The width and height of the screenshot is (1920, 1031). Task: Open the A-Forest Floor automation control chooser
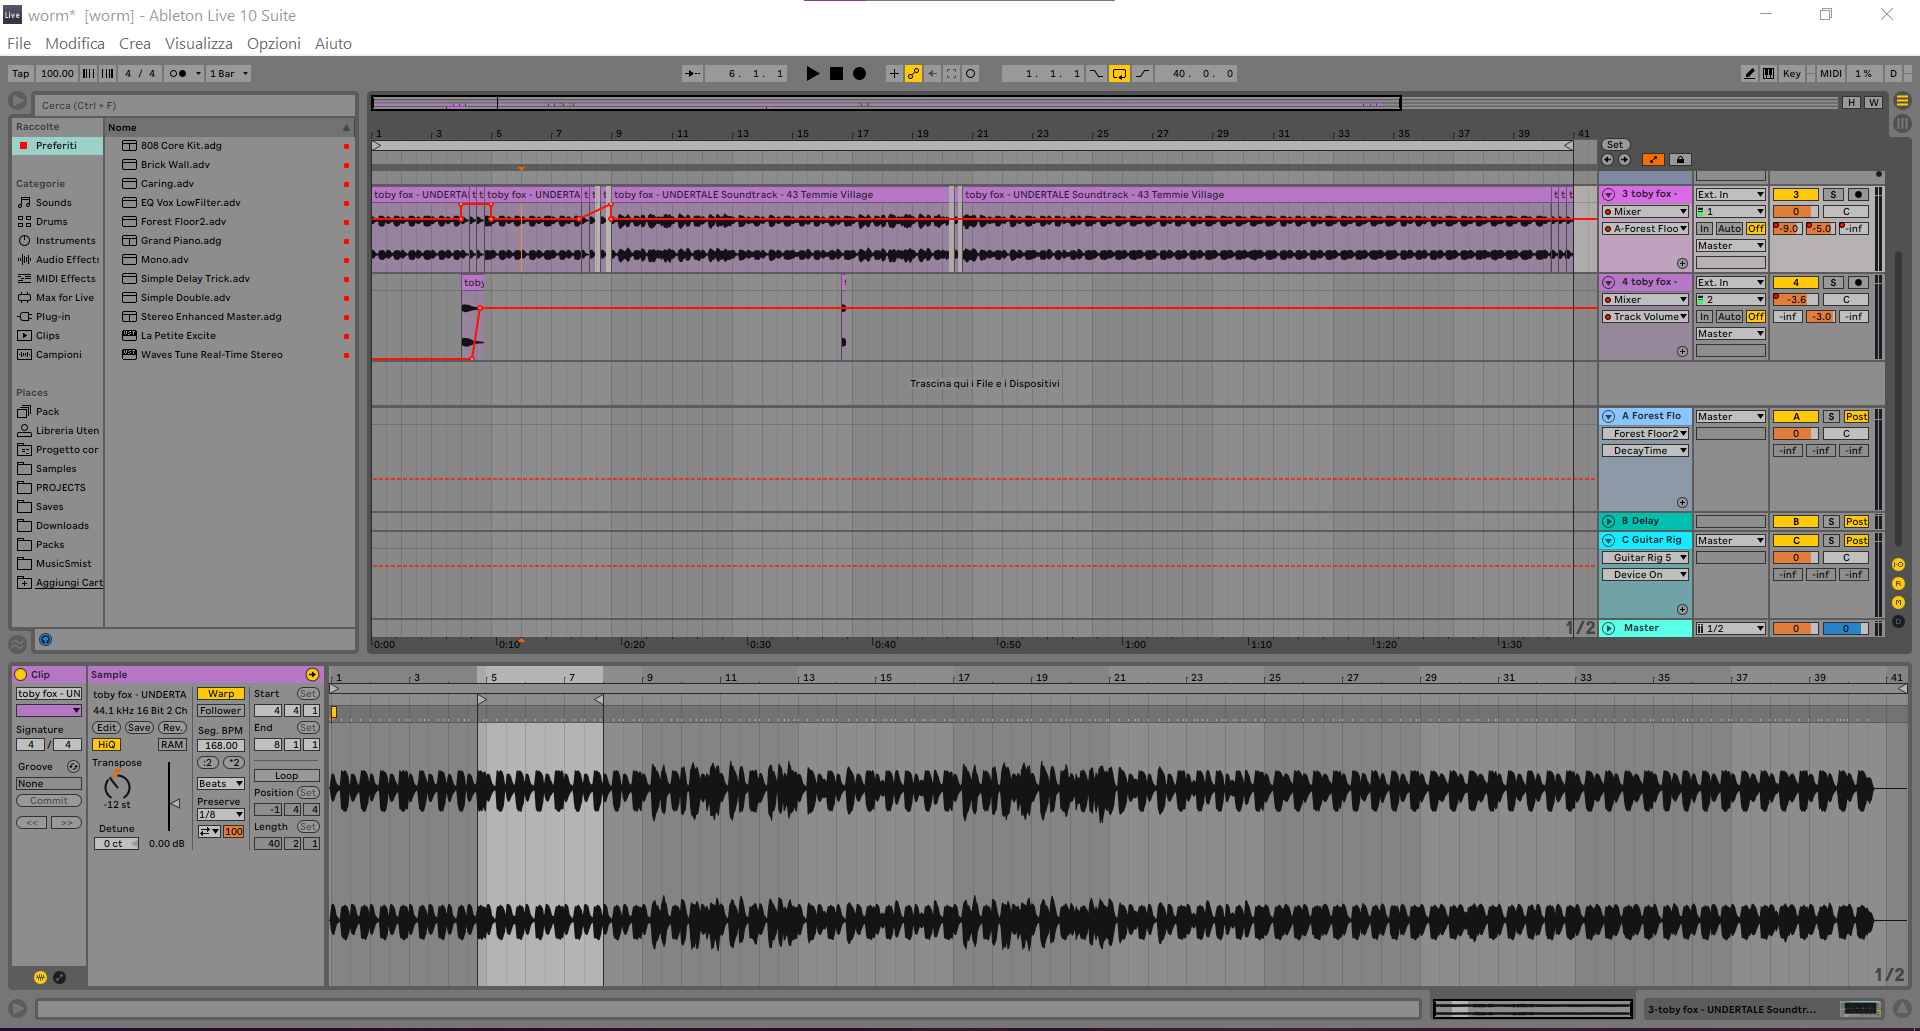[x=1646, y=229]
